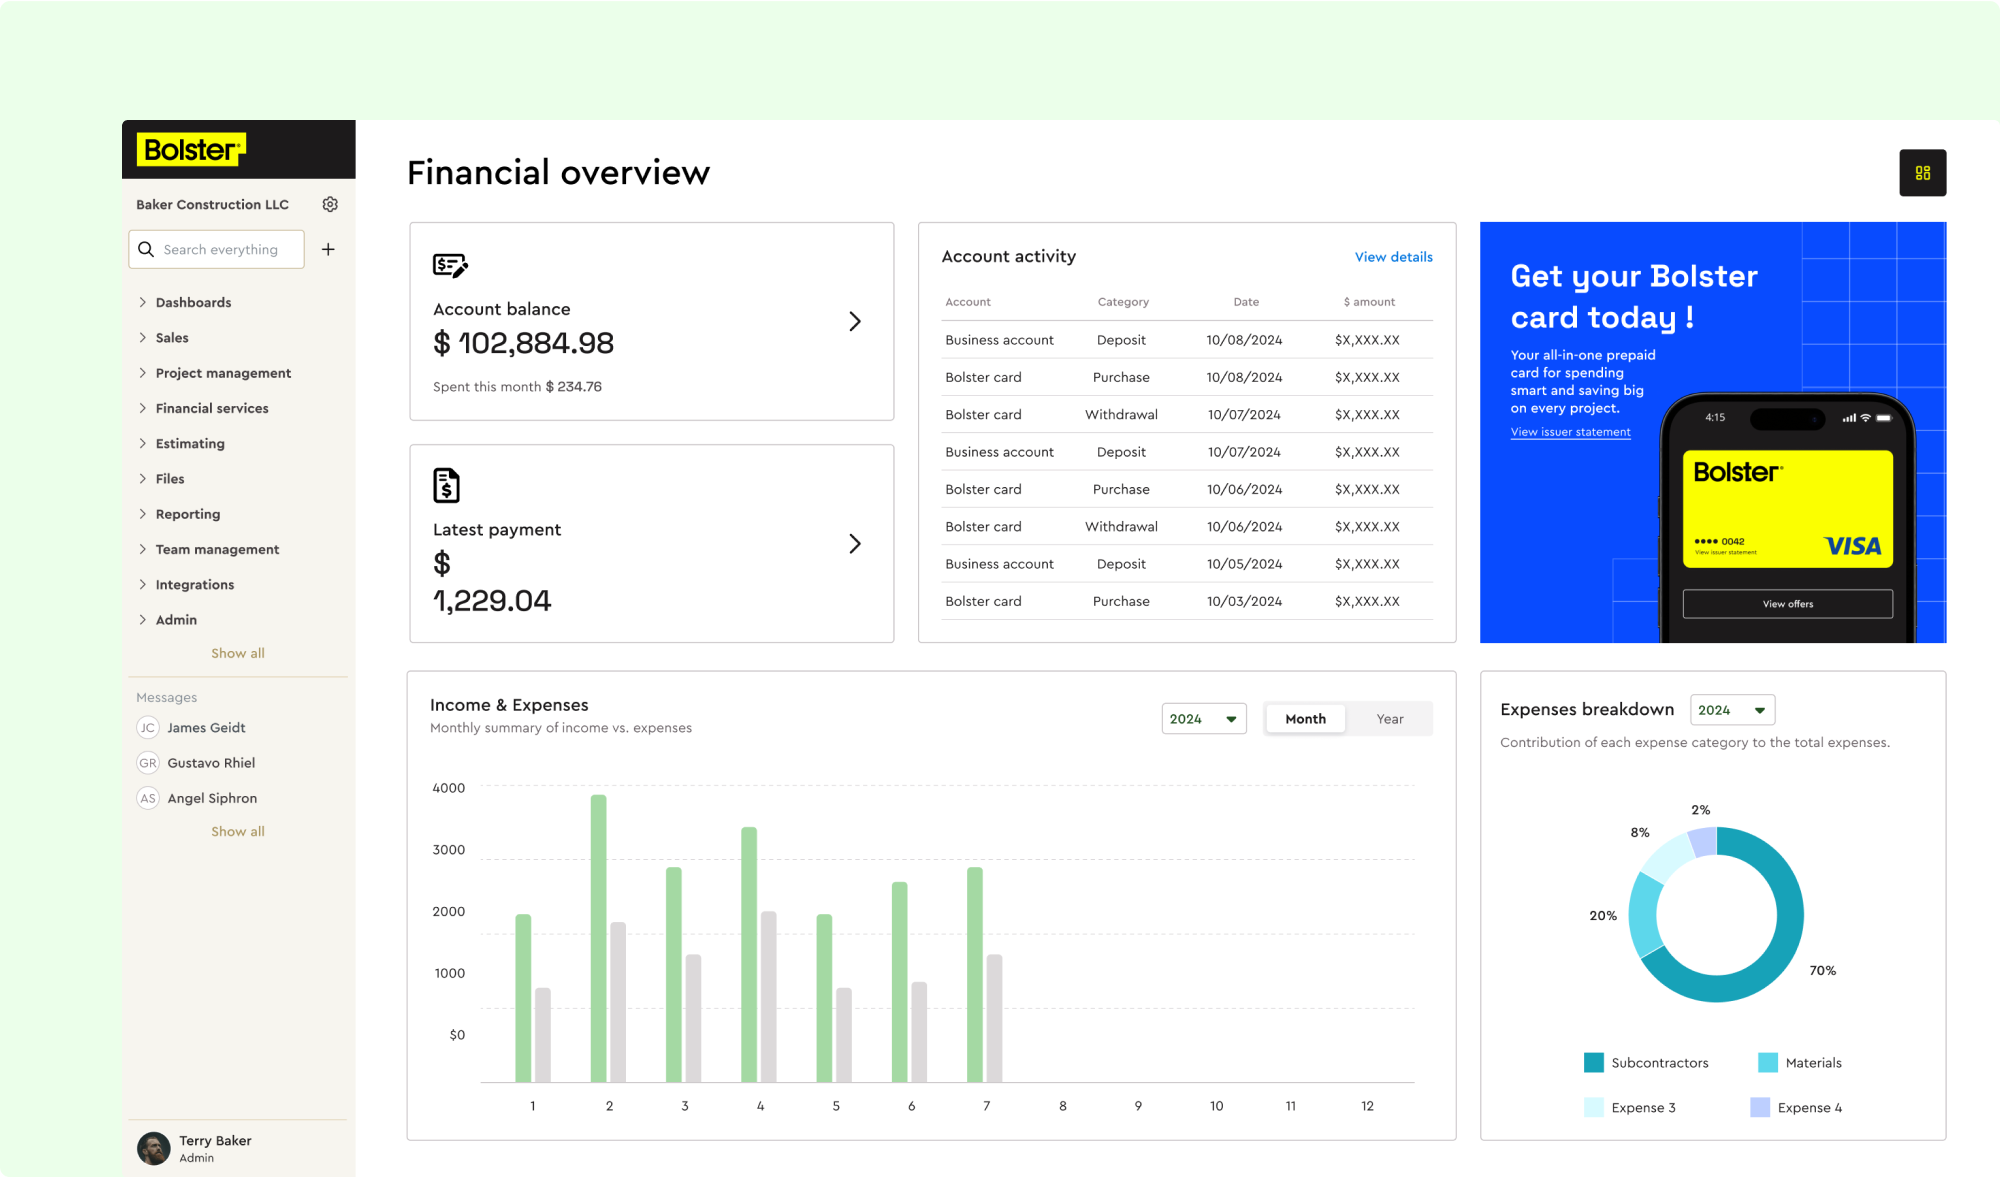Switch to Year view toggle
The width and height of the screenshot is (2000, 1177).
[1389, 718]
